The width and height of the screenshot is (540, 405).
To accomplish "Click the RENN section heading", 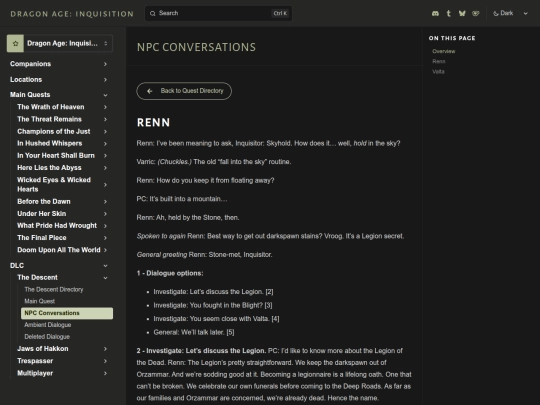I will pos(153,123).
